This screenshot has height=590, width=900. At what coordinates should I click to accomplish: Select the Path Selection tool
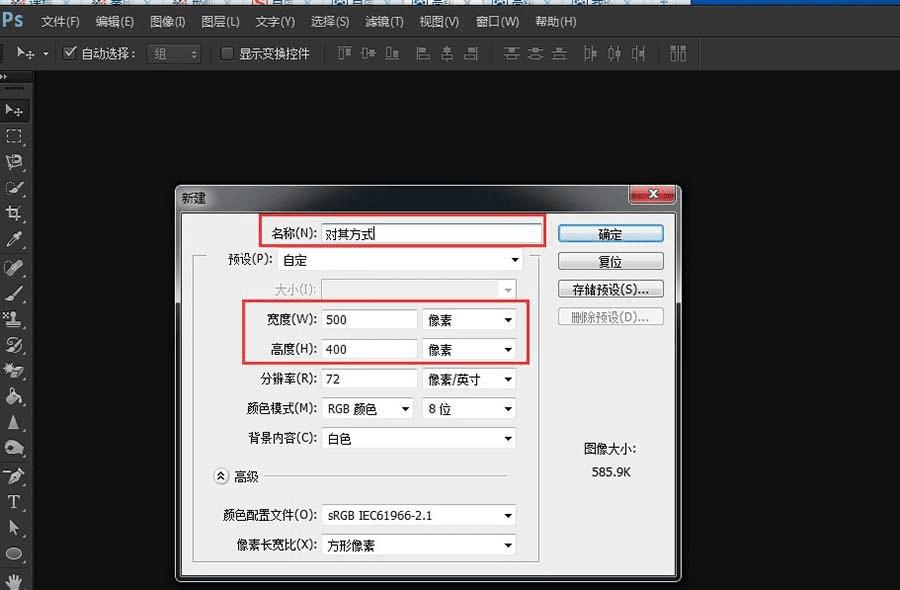(14, 527)
